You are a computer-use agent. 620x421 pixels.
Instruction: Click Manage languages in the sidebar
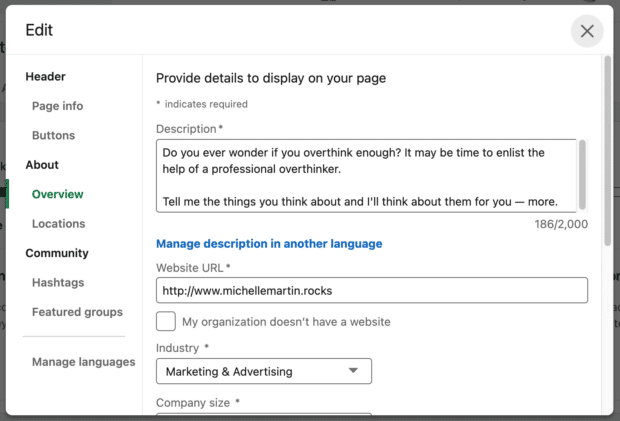[83, 362]
